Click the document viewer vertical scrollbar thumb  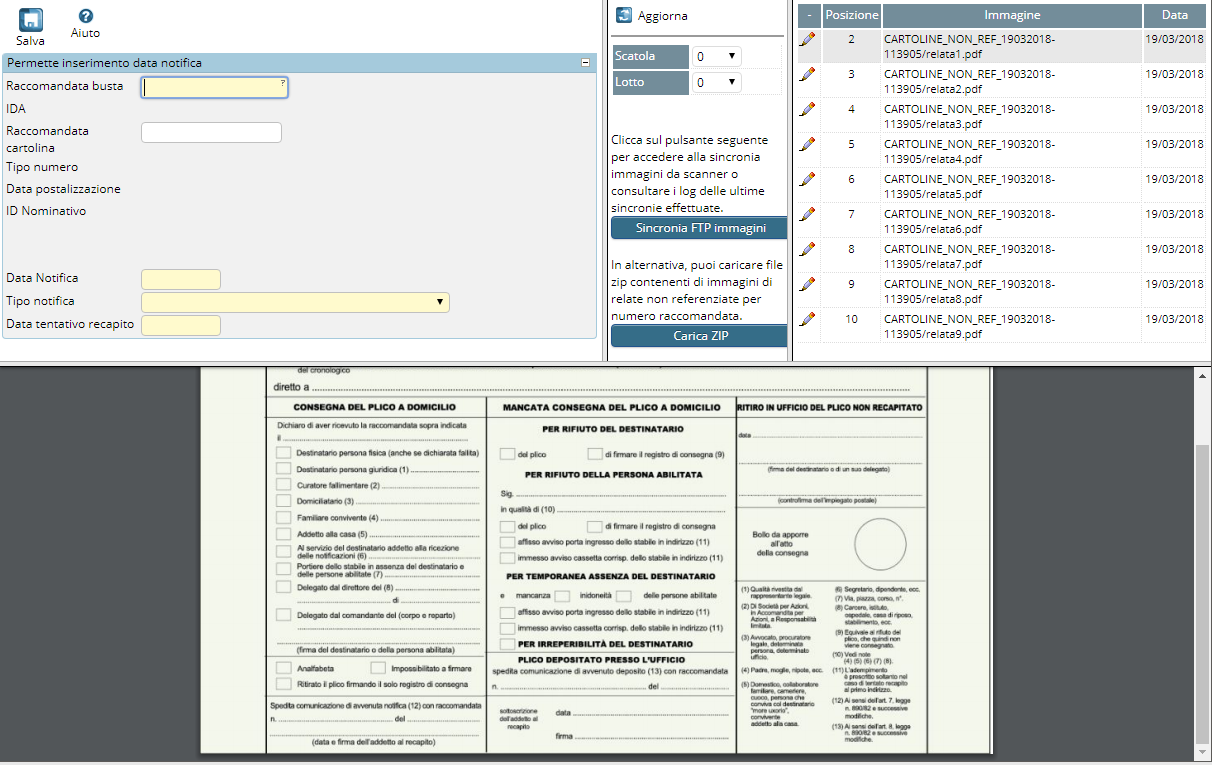(x=1203, y=593)
